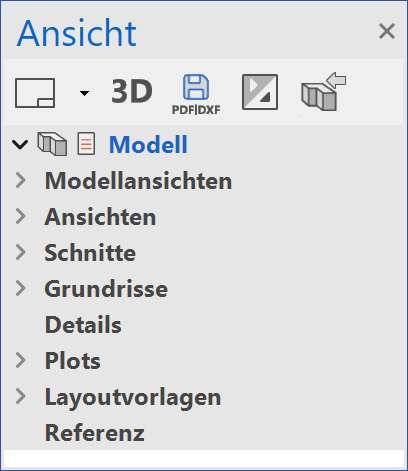Expand the Modellansichten node
Image resolution: width=408 pixels, height=471 pixels.
tap(21, 180)
